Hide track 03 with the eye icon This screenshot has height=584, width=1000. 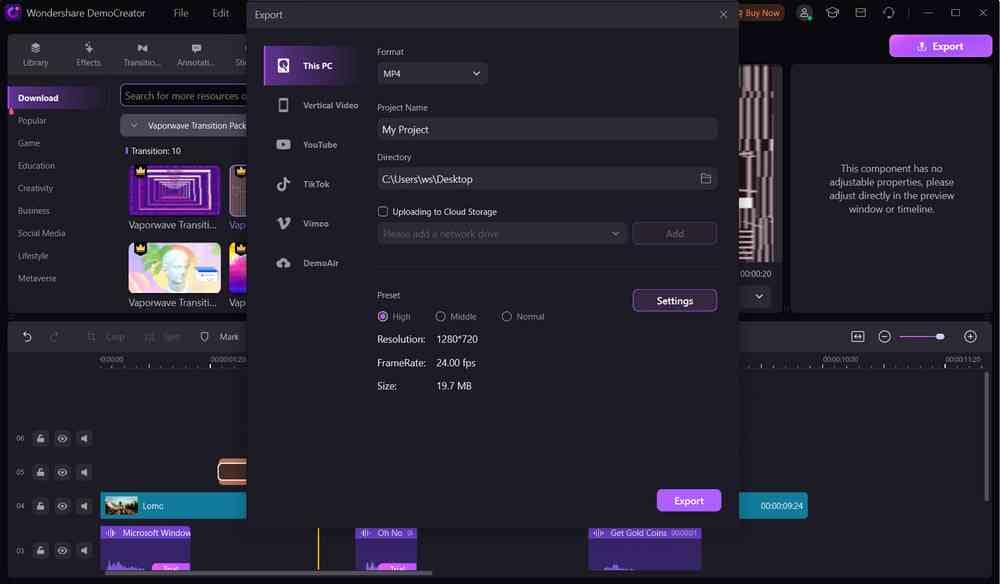[62, 550]
